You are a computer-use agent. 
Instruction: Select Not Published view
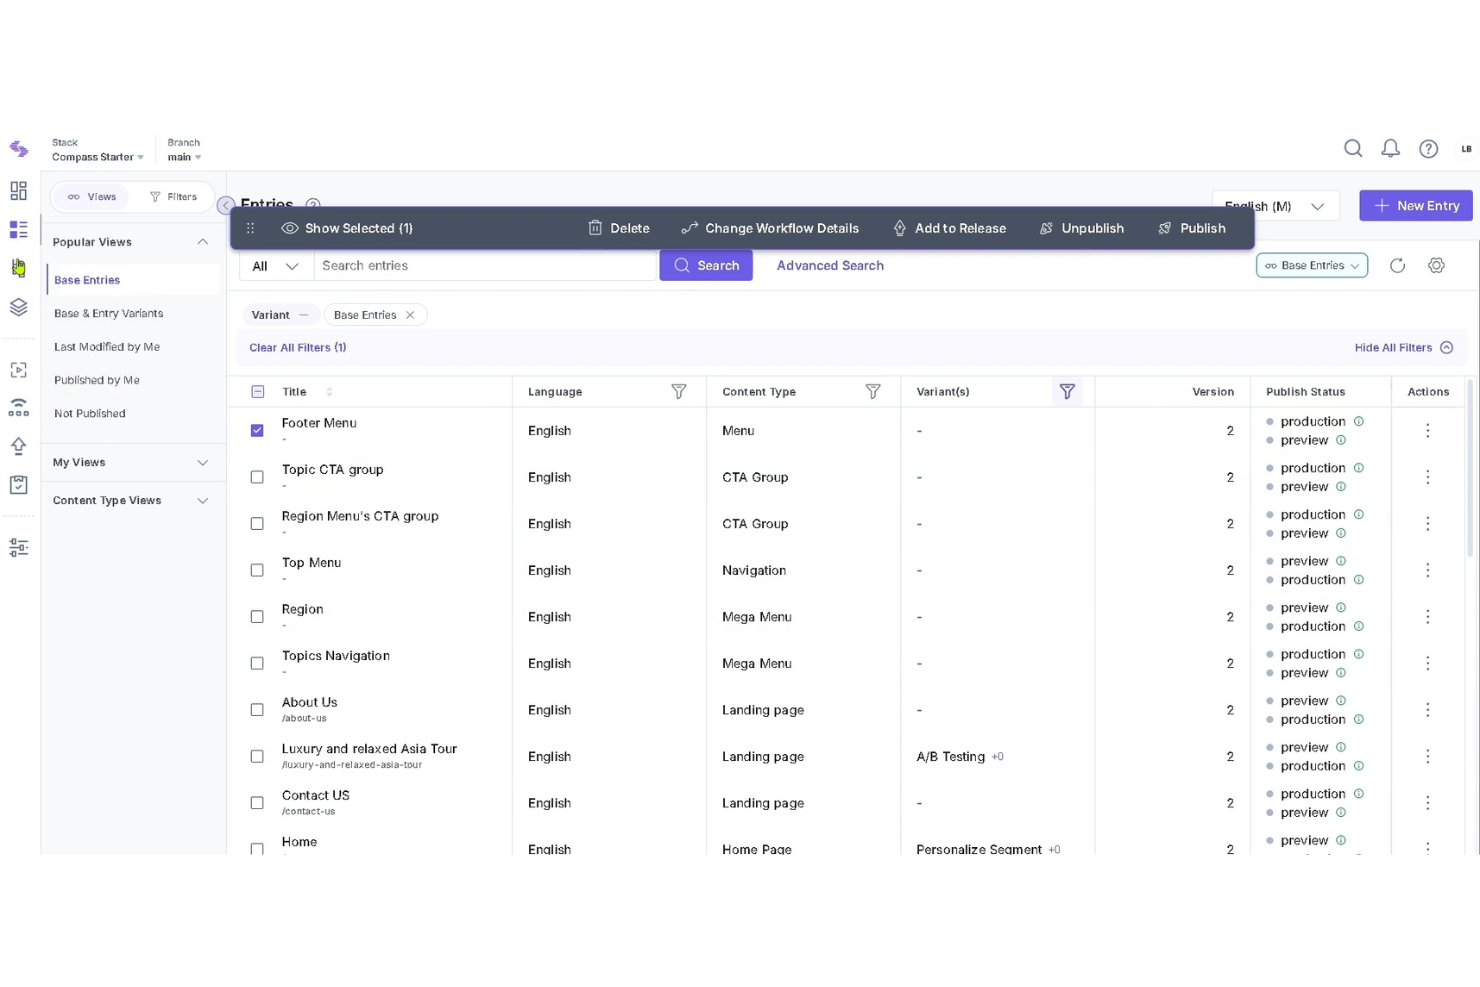click(x=90, y=414)
